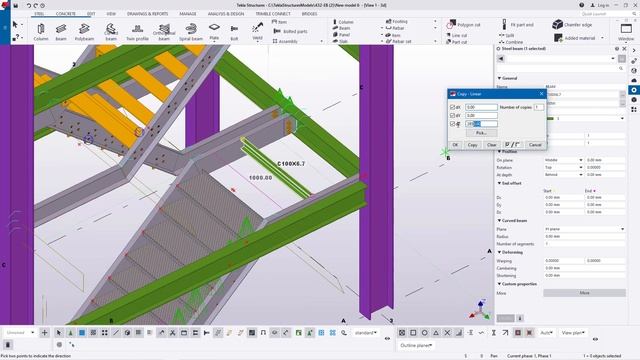Open the VIEW ribbon tab
Screen dimensions: 640x360
[x=111, y=13]
